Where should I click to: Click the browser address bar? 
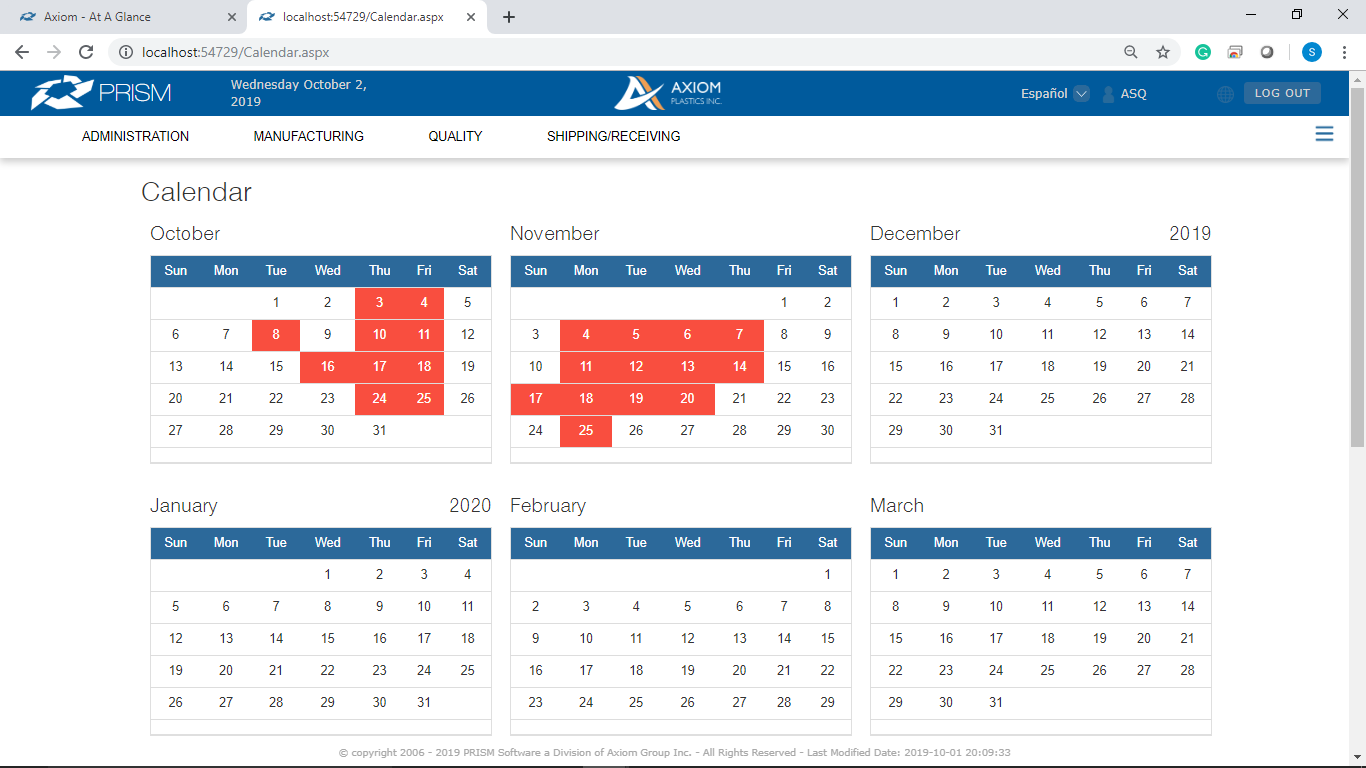coord(620,52)
